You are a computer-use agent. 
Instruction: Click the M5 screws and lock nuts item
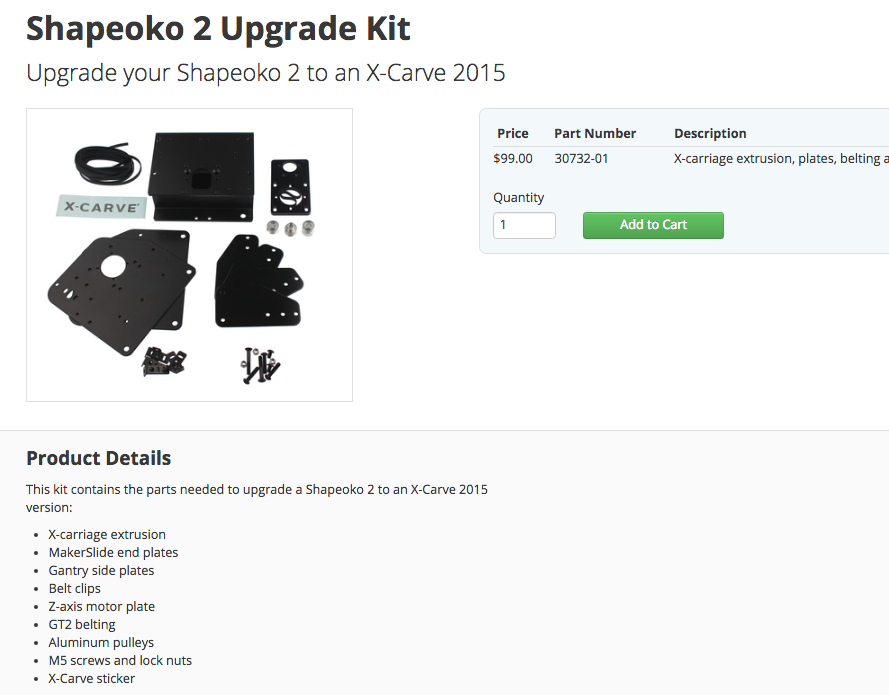120,660
